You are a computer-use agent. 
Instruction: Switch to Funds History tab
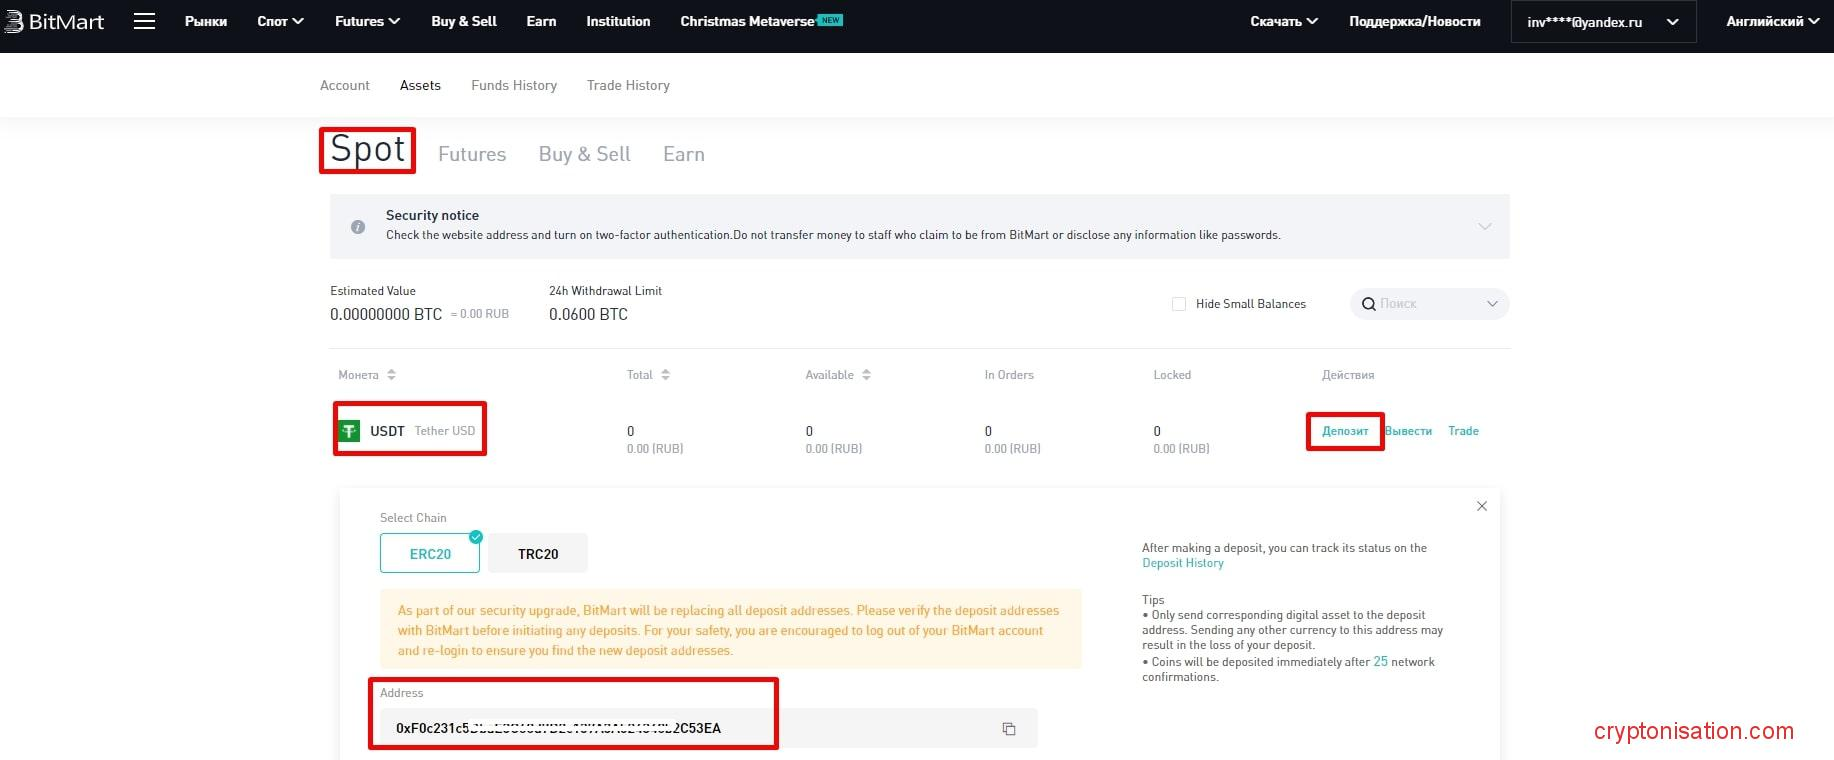(x=514, y=85)
